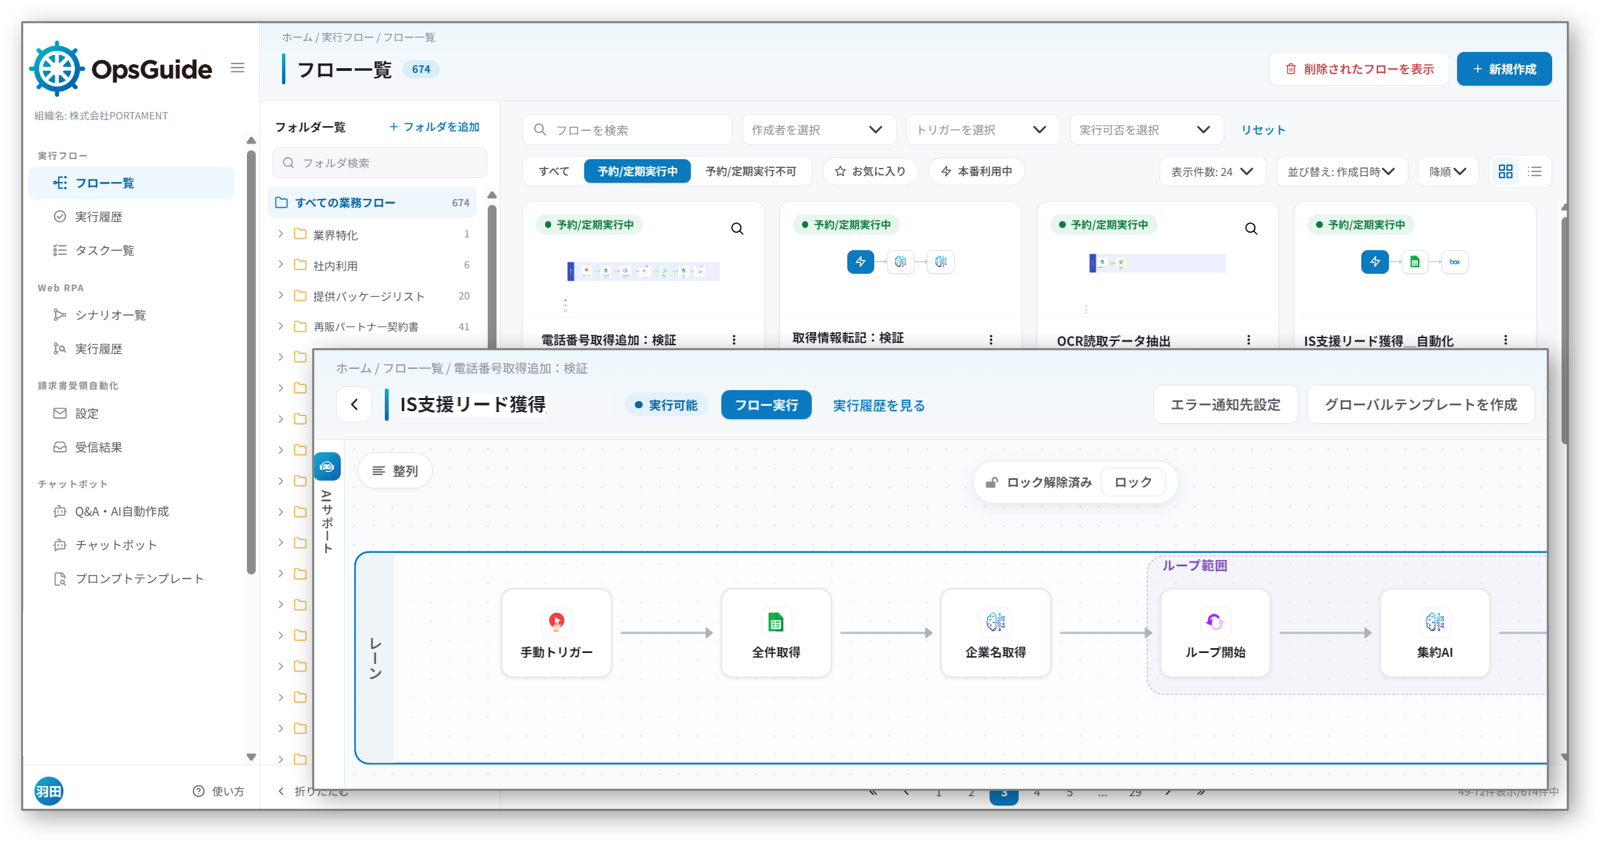Open the AI support panel icon
Image resolution: width=1602 pixels, height=844 pixels.
click(327, 467)
